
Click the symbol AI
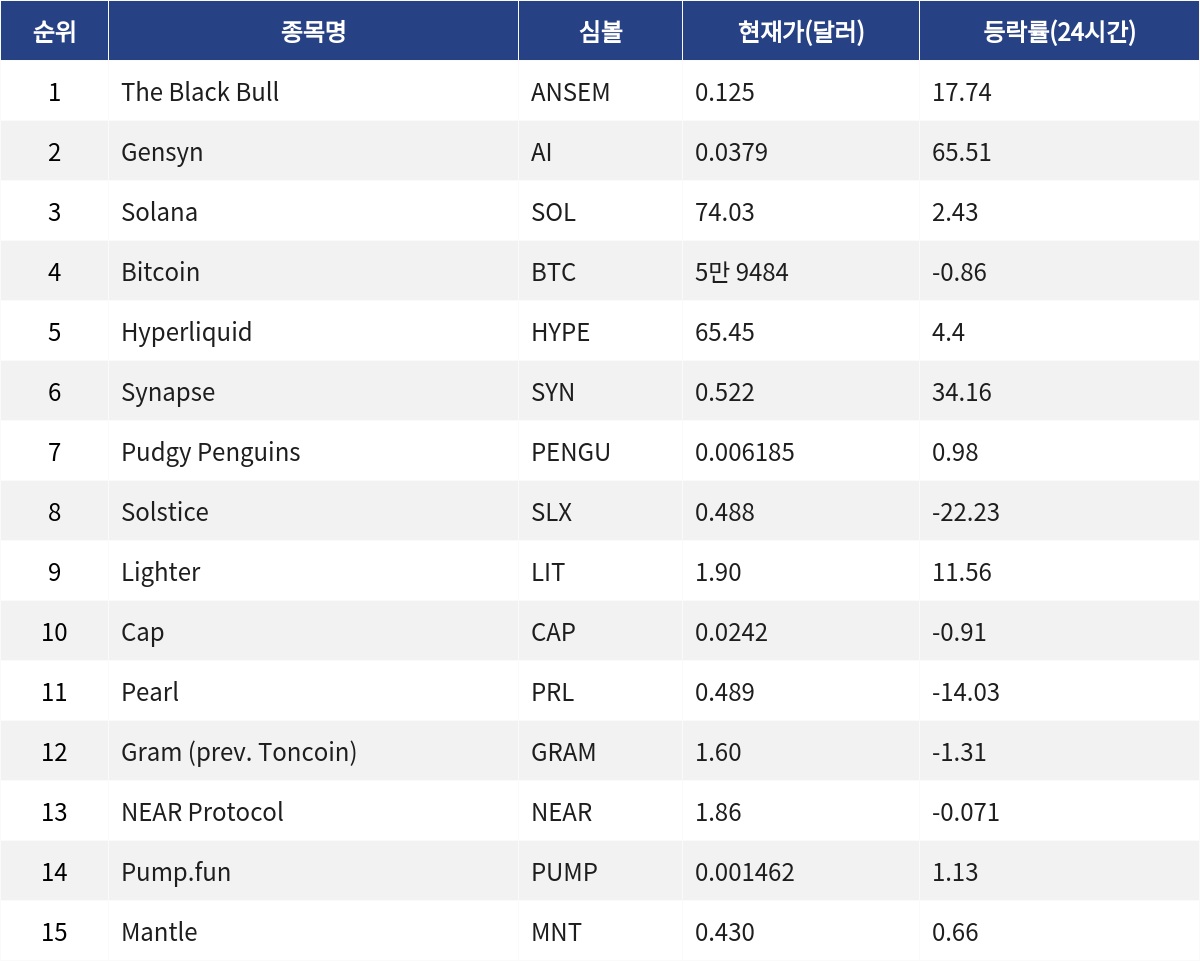pos(541,152)
